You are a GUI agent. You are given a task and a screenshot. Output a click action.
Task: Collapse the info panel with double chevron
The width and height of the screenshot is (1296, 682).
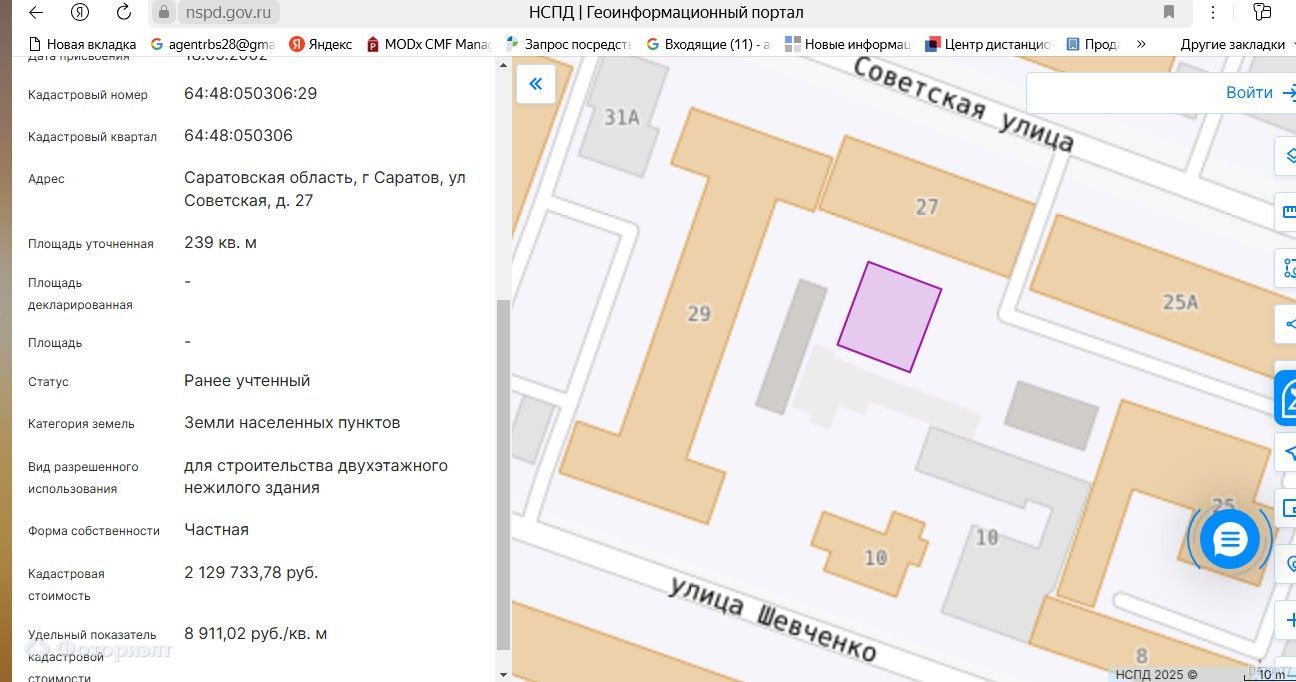(535, 84)
